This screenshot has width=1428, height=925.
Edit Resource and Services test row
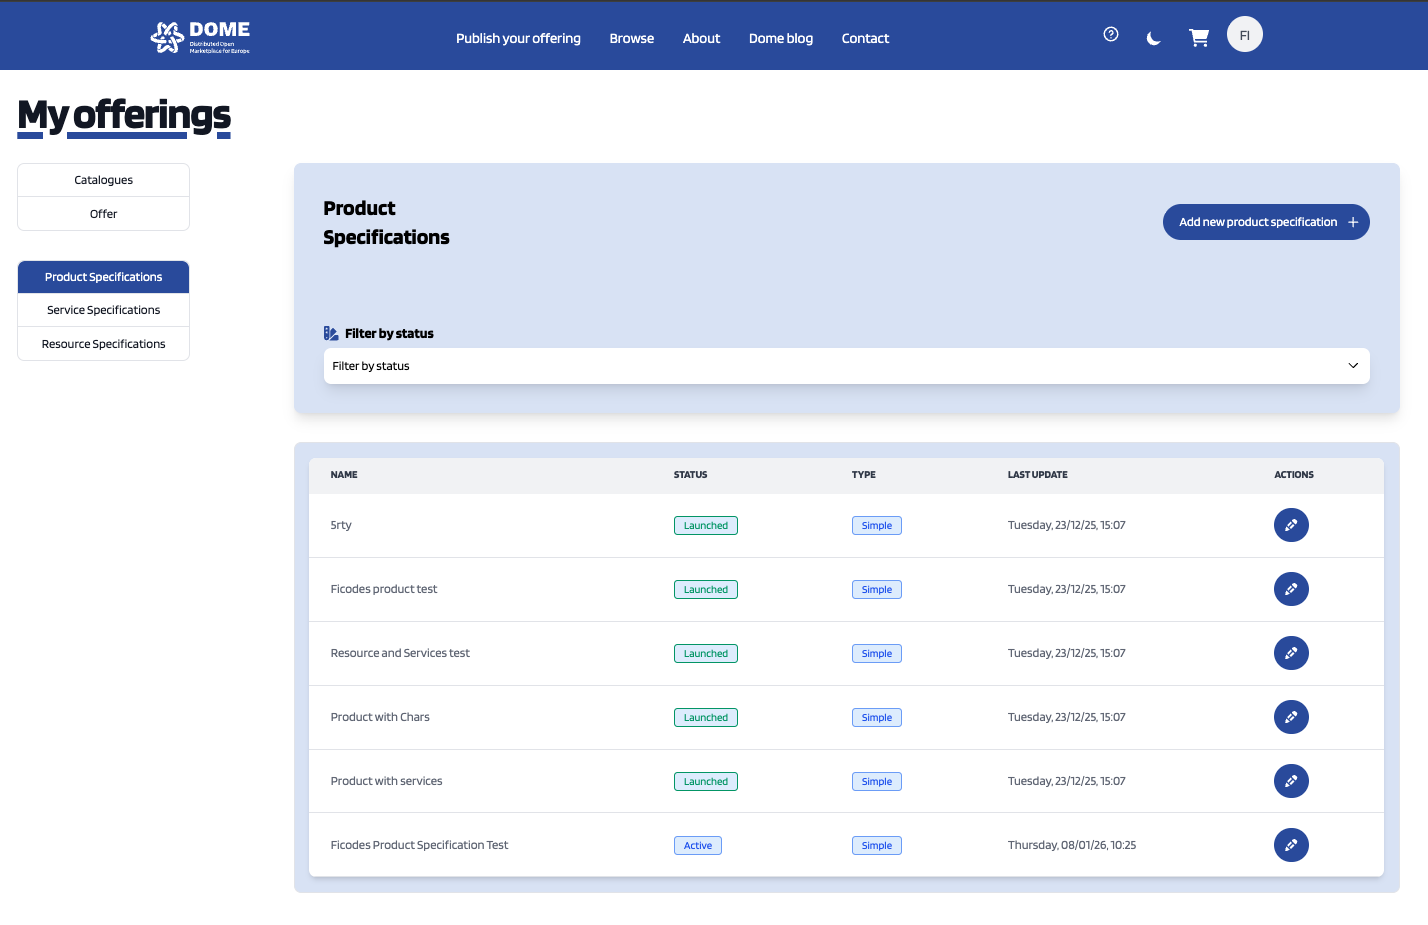point(1290,653)
